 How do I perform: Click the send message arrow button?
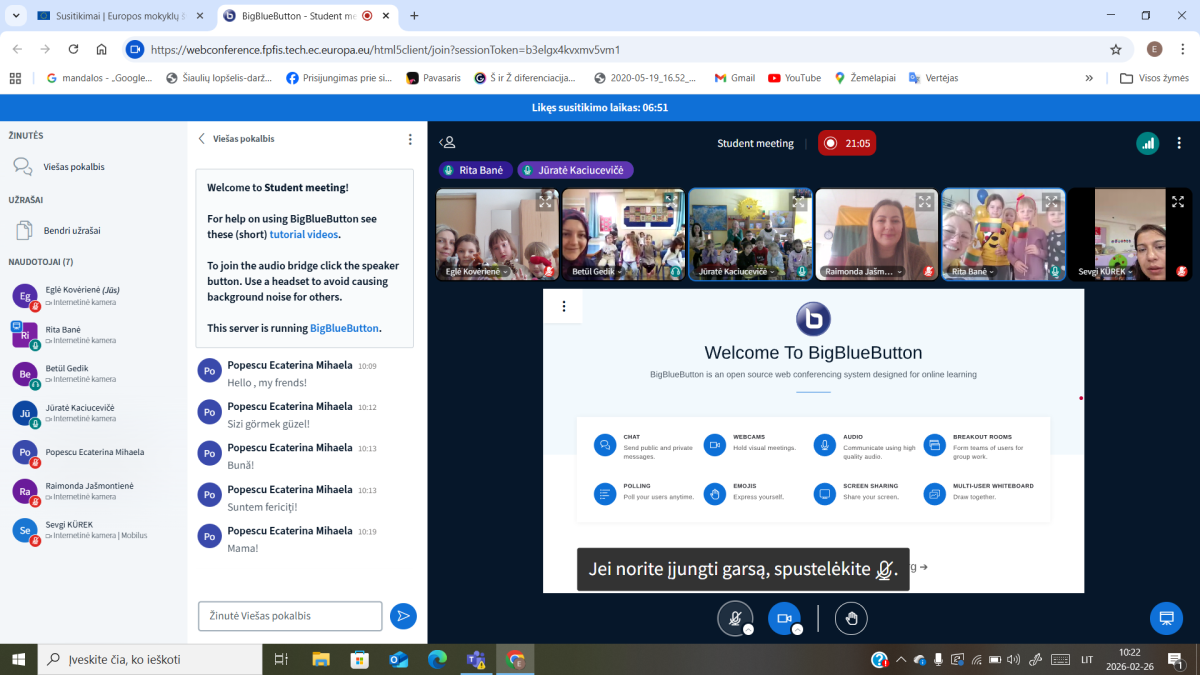pos(403,616)
